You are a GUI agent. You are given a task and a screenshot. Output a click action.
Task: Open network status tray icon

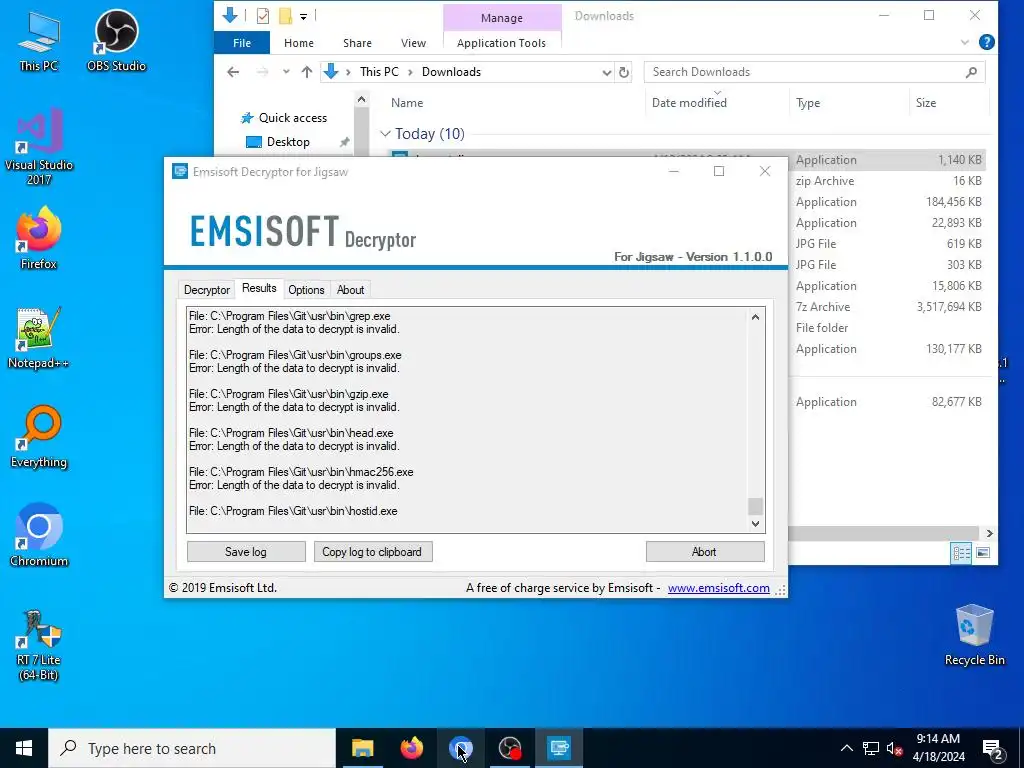[x=871, y=748]
